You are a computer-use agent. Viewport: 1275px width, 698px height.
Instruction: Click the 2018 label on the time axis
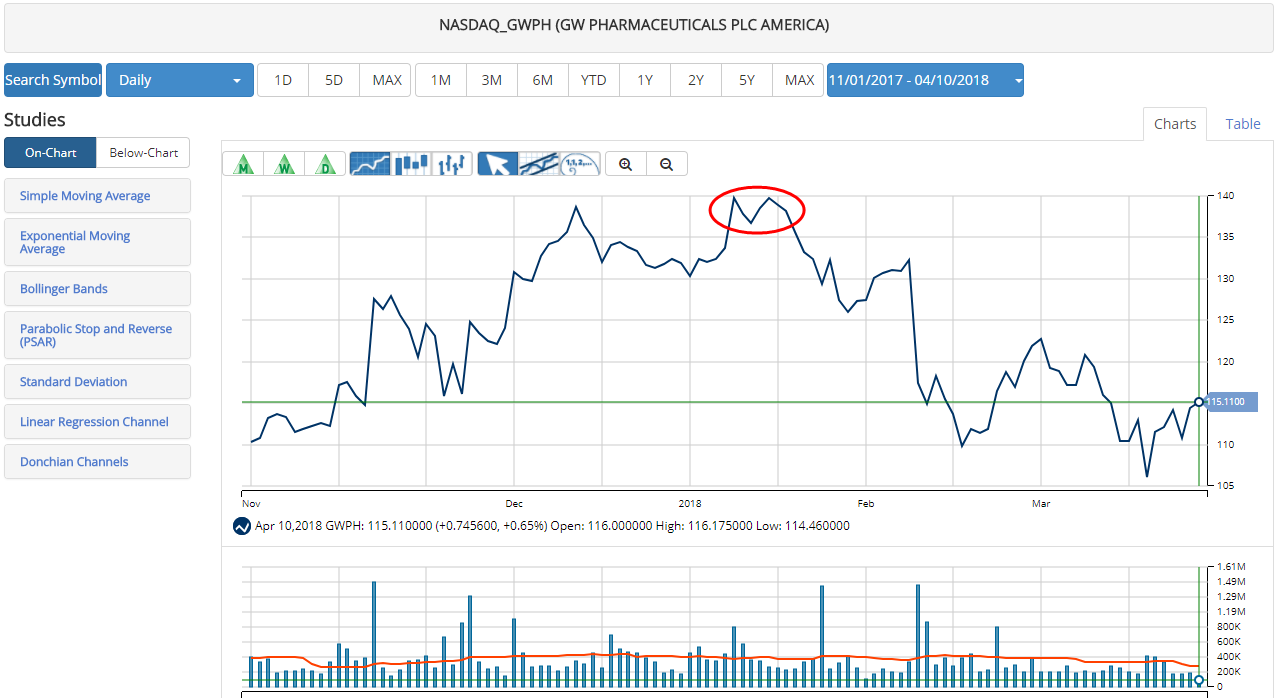[690, 503]
